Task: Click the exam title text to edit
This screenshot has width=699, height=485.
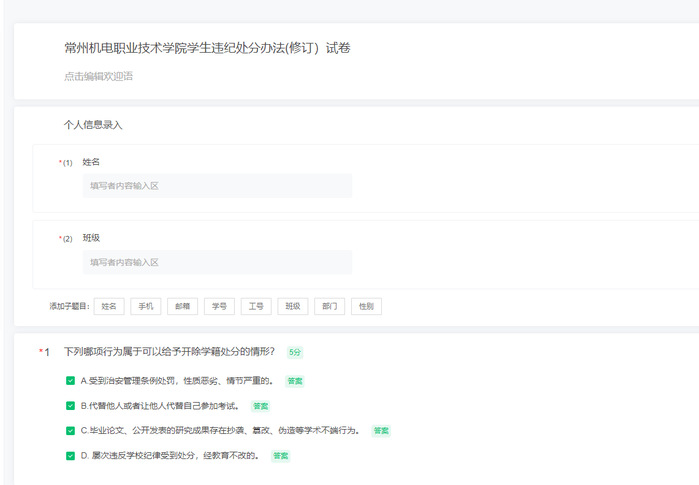Action: [x=206, y=48]
